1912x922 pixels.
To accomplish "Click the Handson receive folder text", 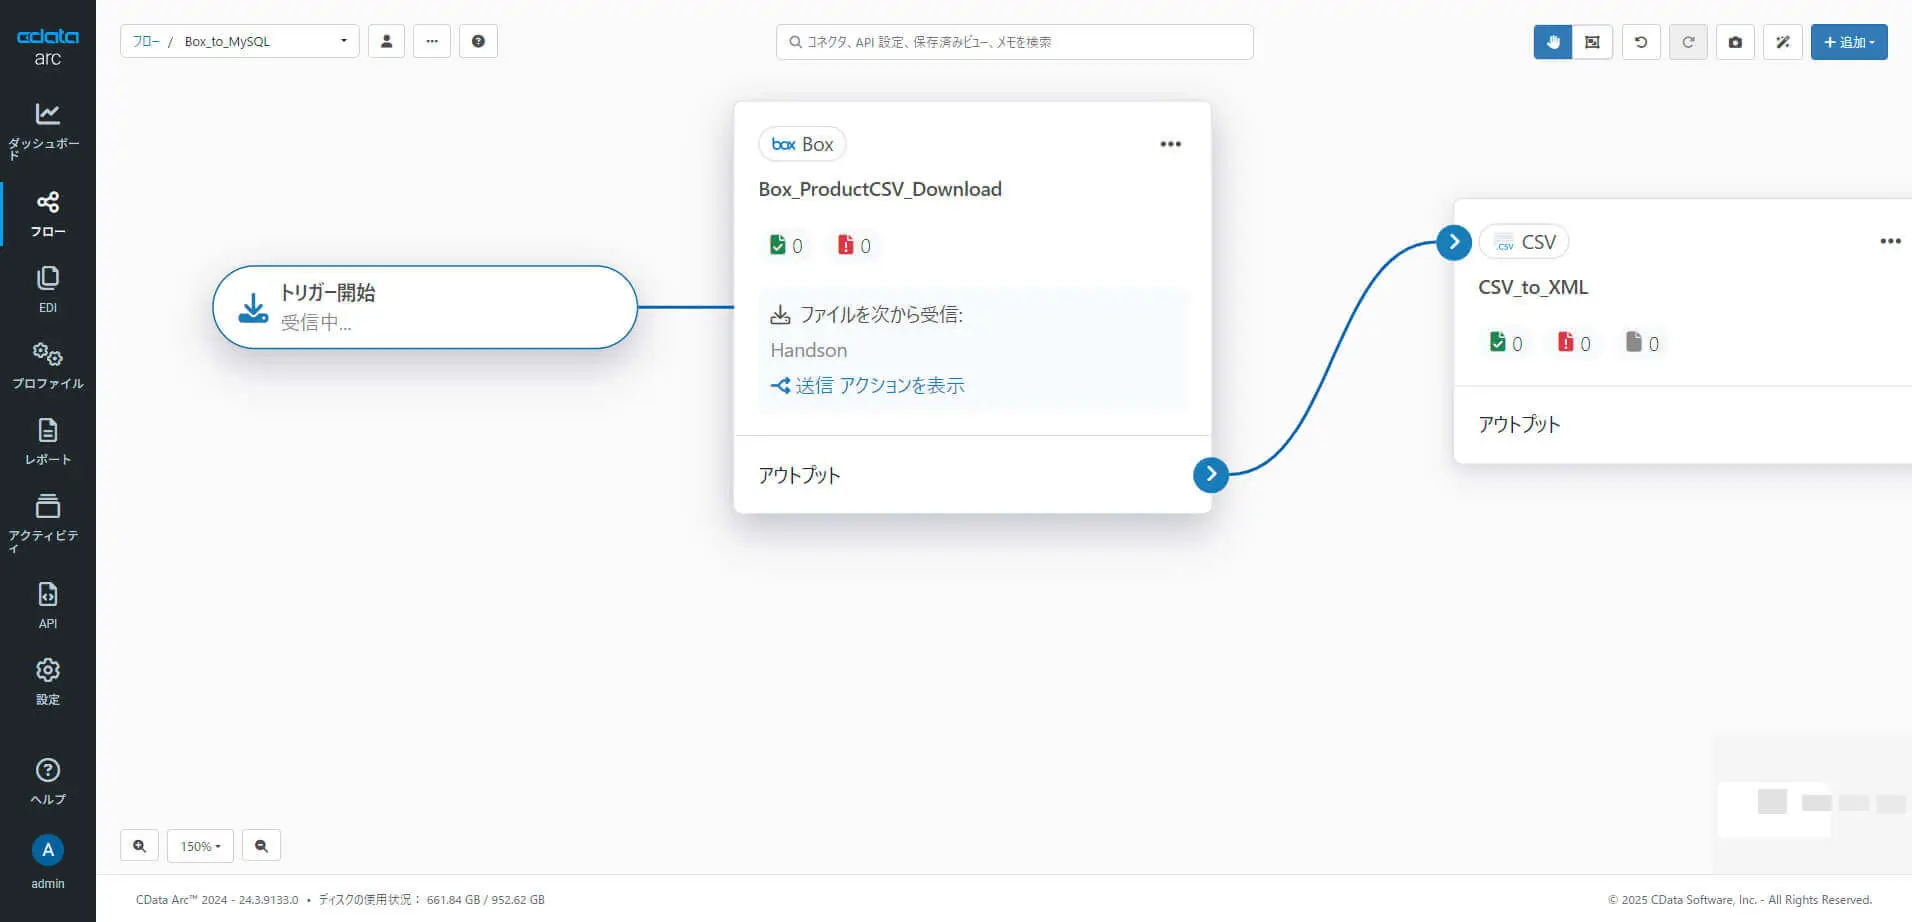I will (809, 350).
